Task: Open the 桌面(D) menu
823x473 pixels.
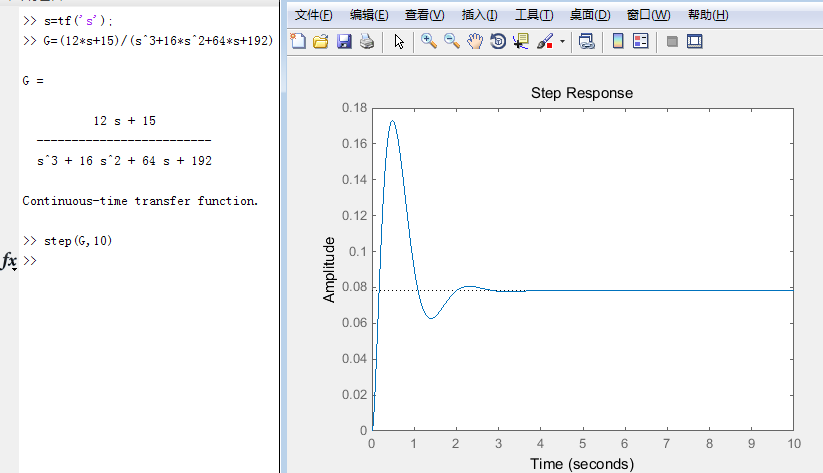Action: [x=590, y=15]
